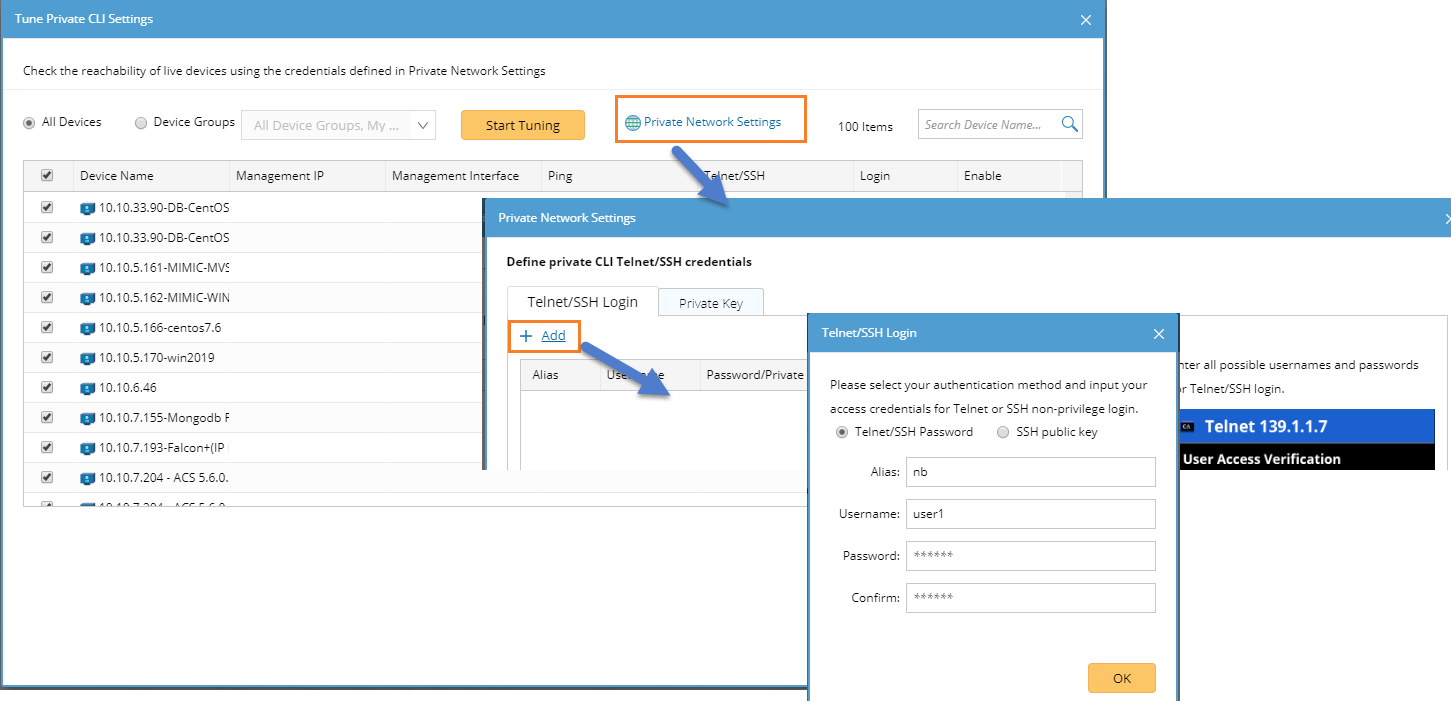Click the device icon for 10.10.6.46
This screenshot has height=701, width=1451.
(x=88, y=387)
